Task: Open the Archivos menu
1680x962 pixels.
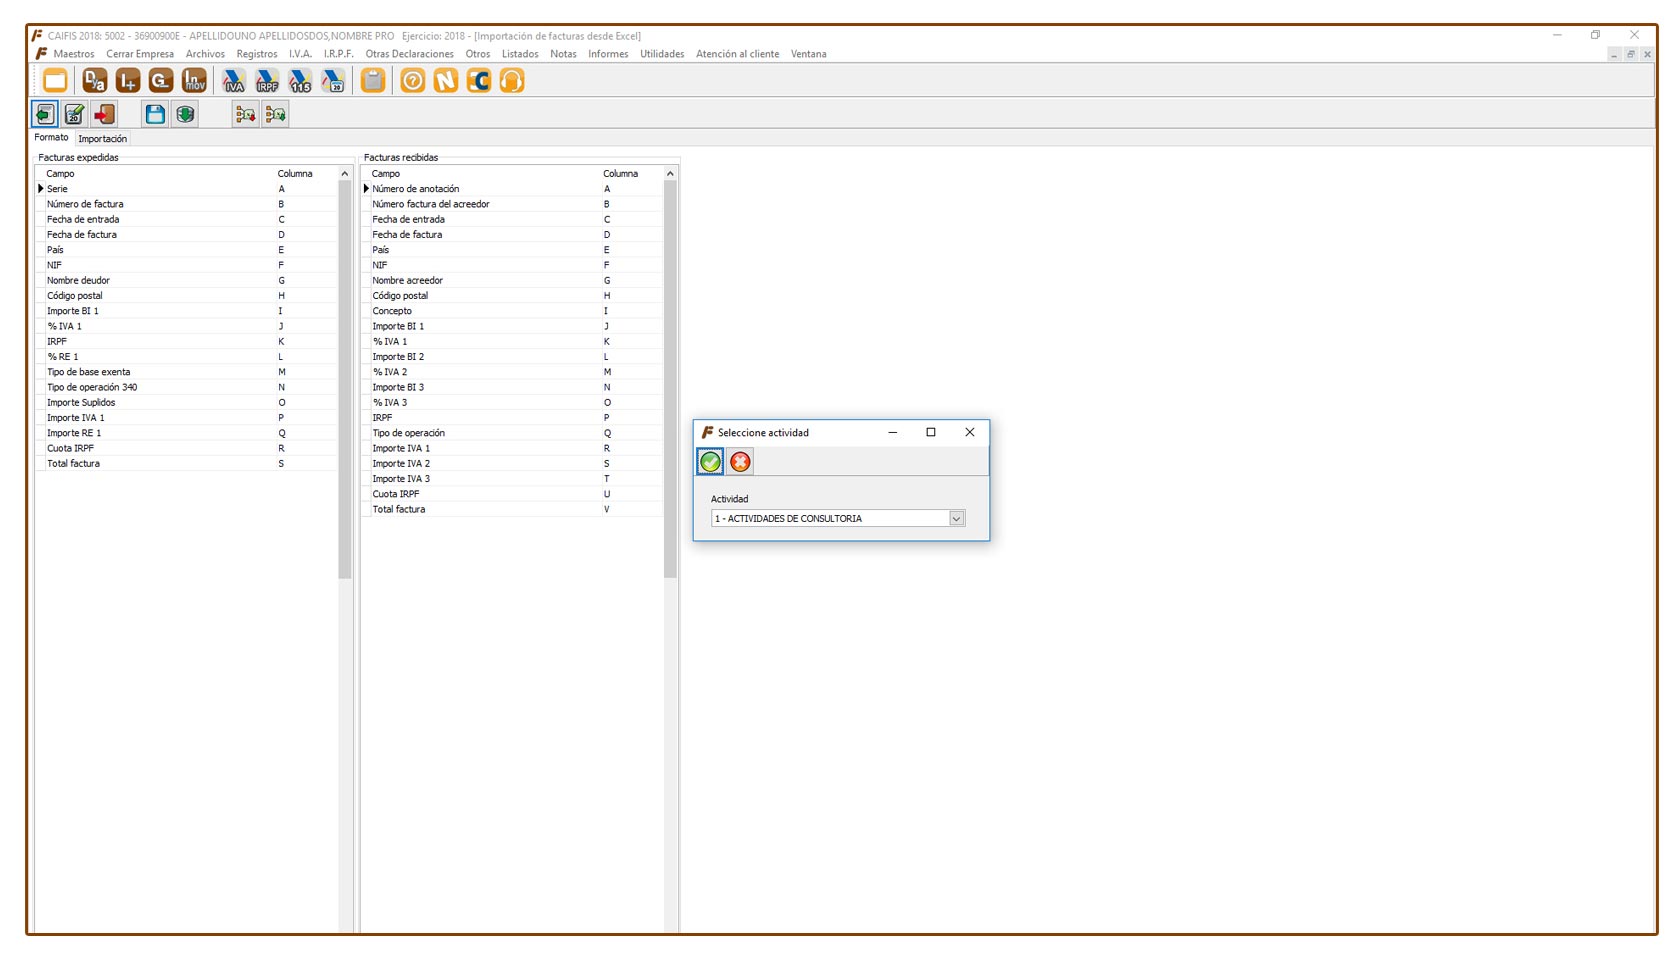Action: click(x=205, y=54)
